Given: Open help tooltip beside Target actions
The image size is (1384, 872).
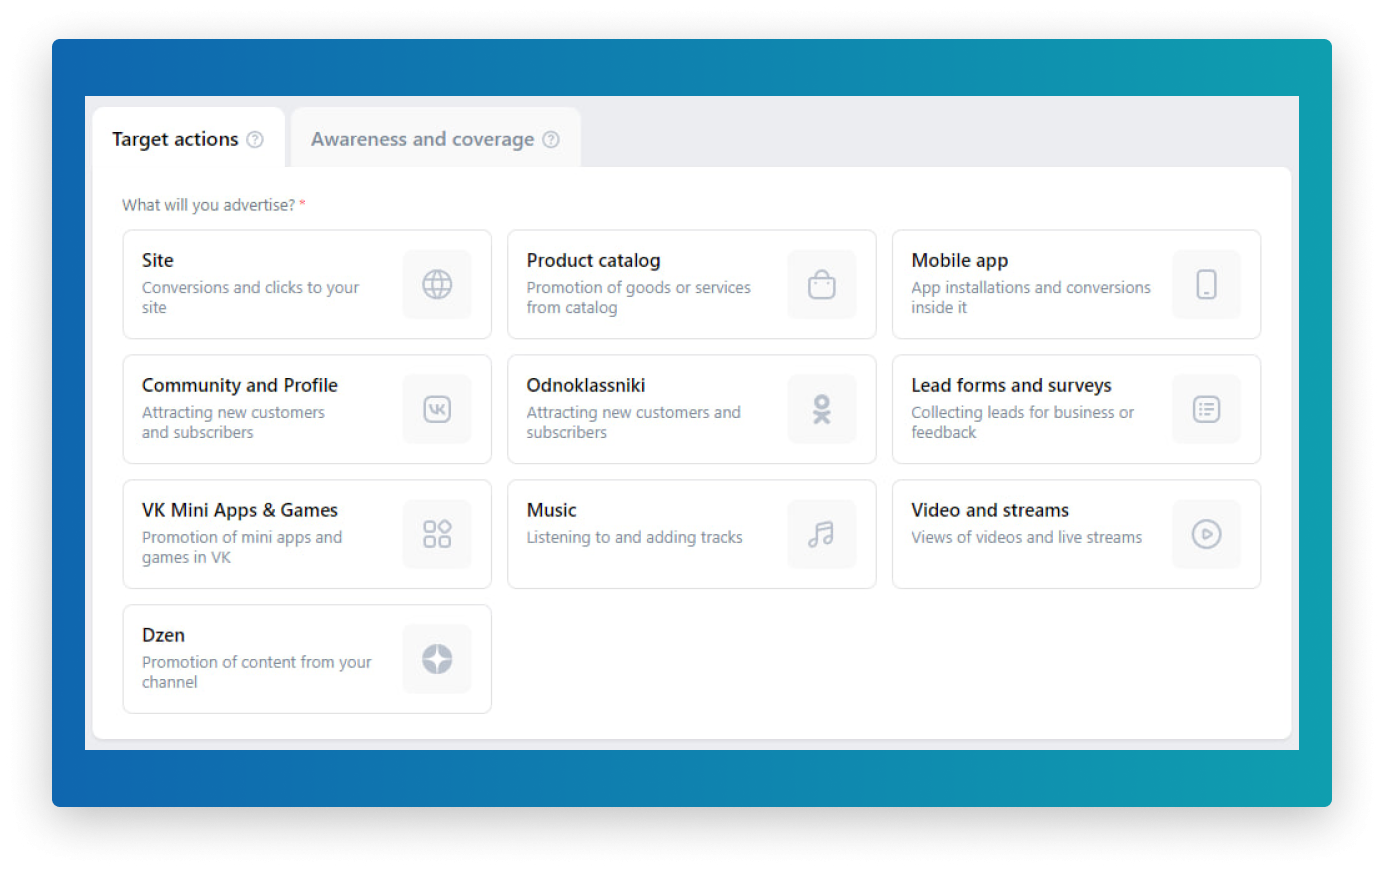Looking at the screenshot, I should (255, 140).
